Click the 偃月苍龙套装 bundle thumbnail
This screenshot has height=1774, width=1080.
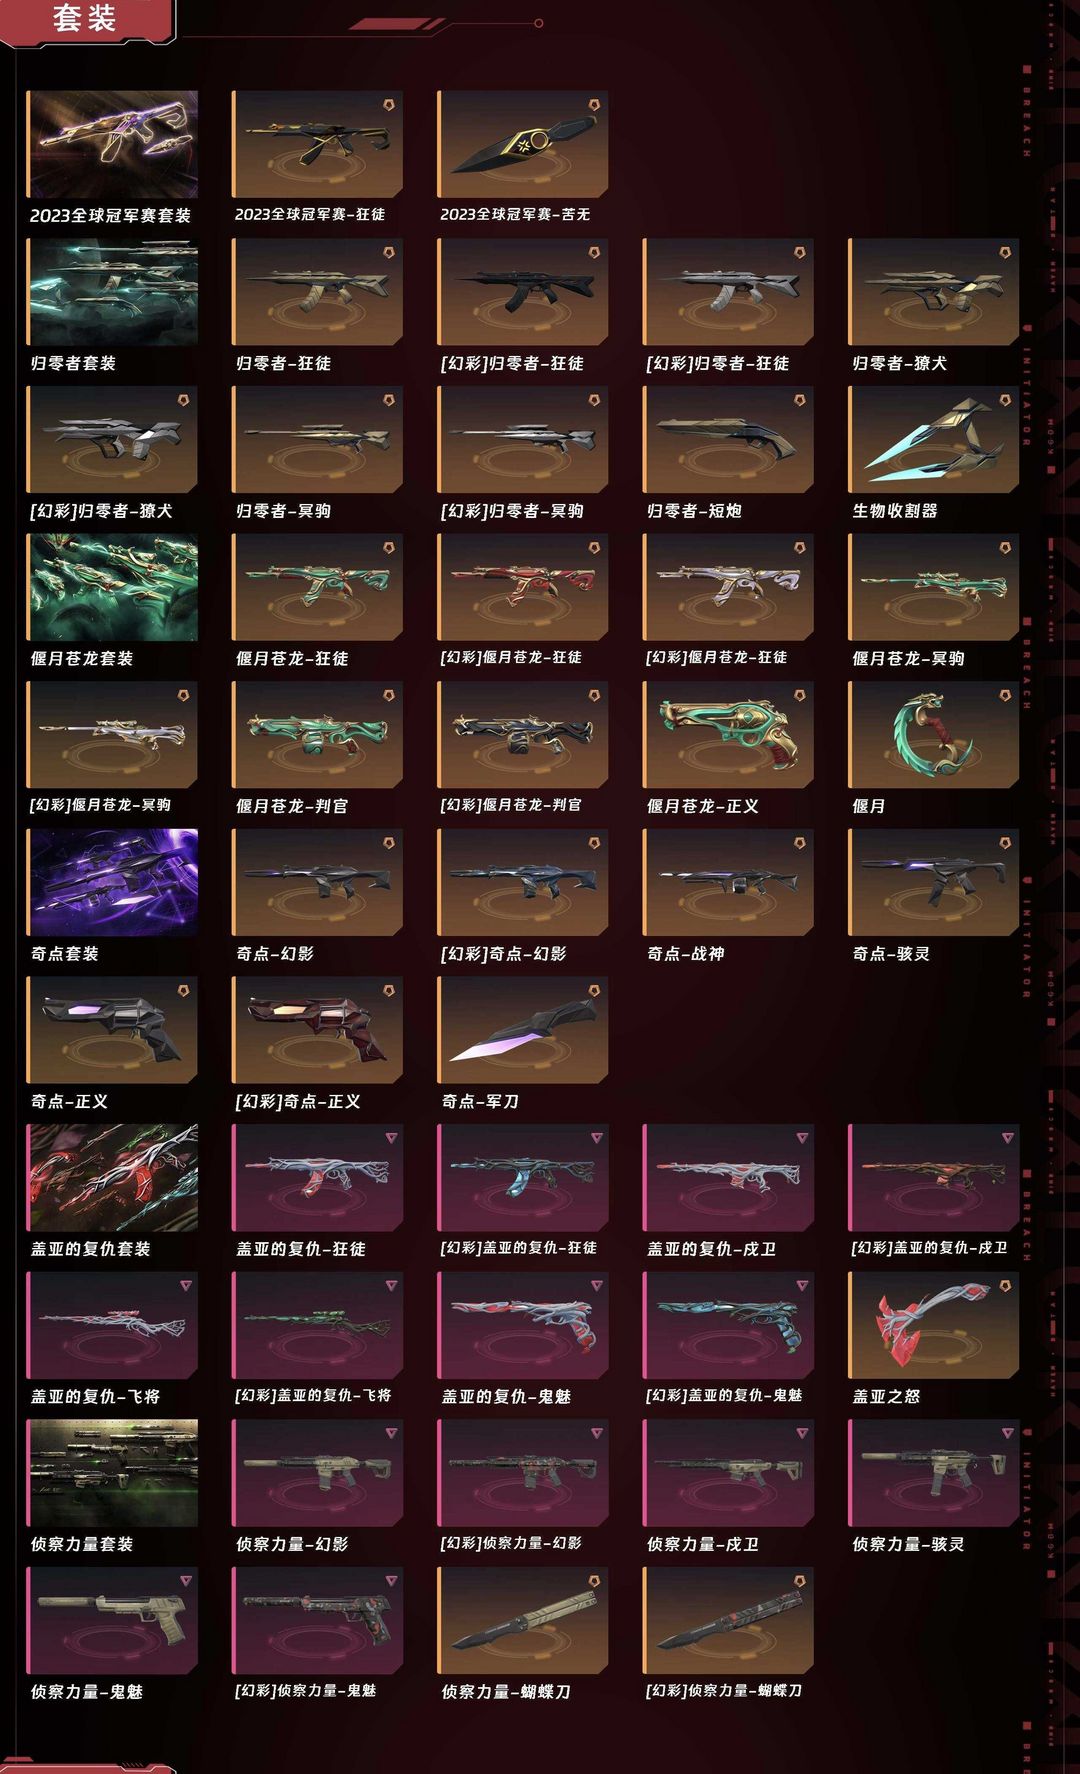pyautogui.click(x=112, y=588)
